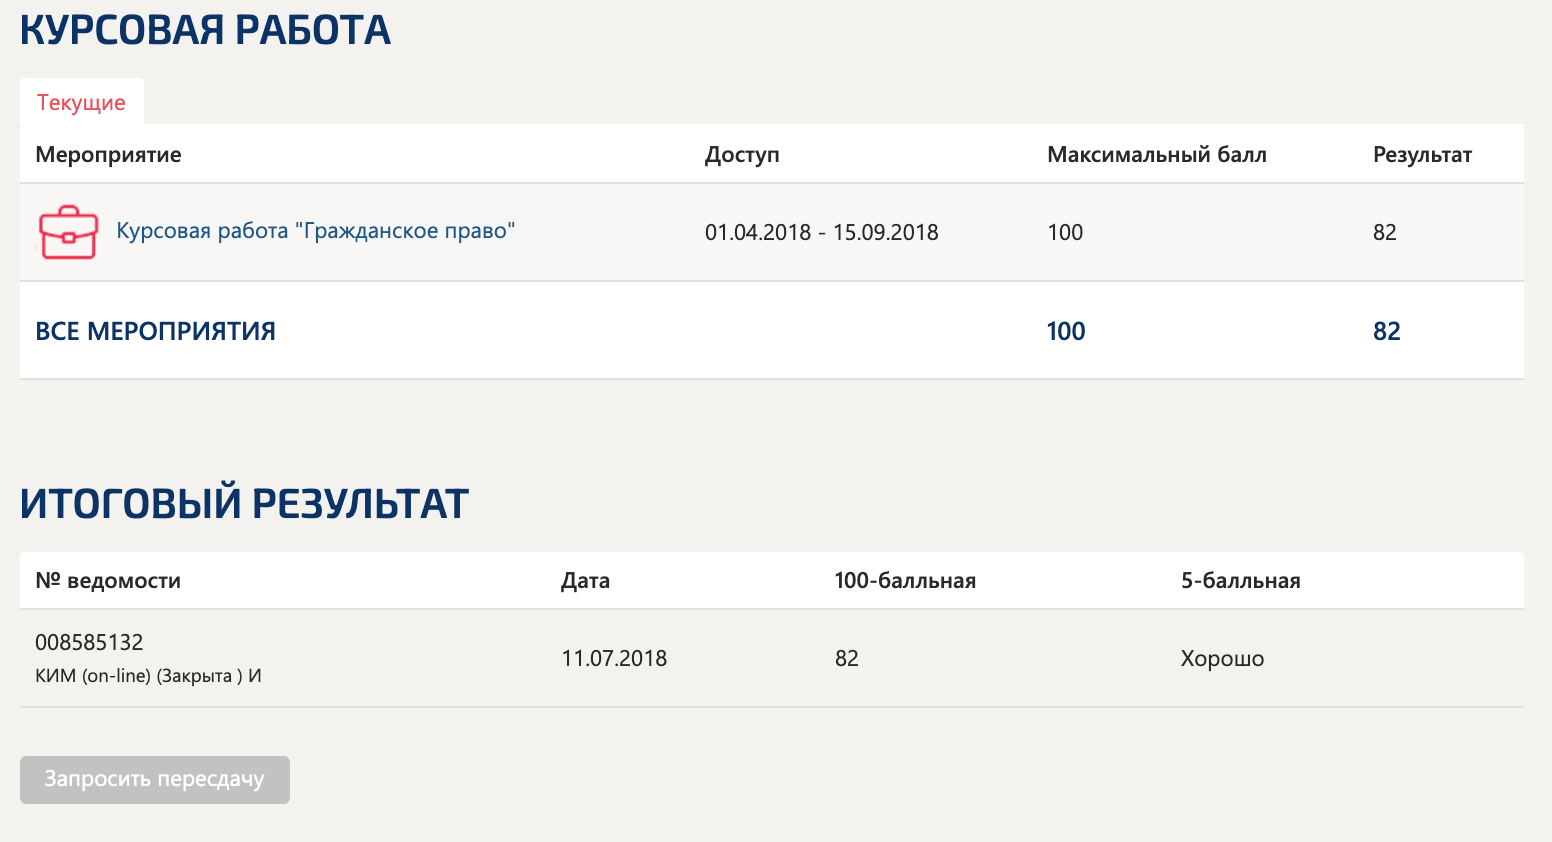Click the Результат column header
The width and height of the screenshot is (1552, 842).
(1421, 155)
